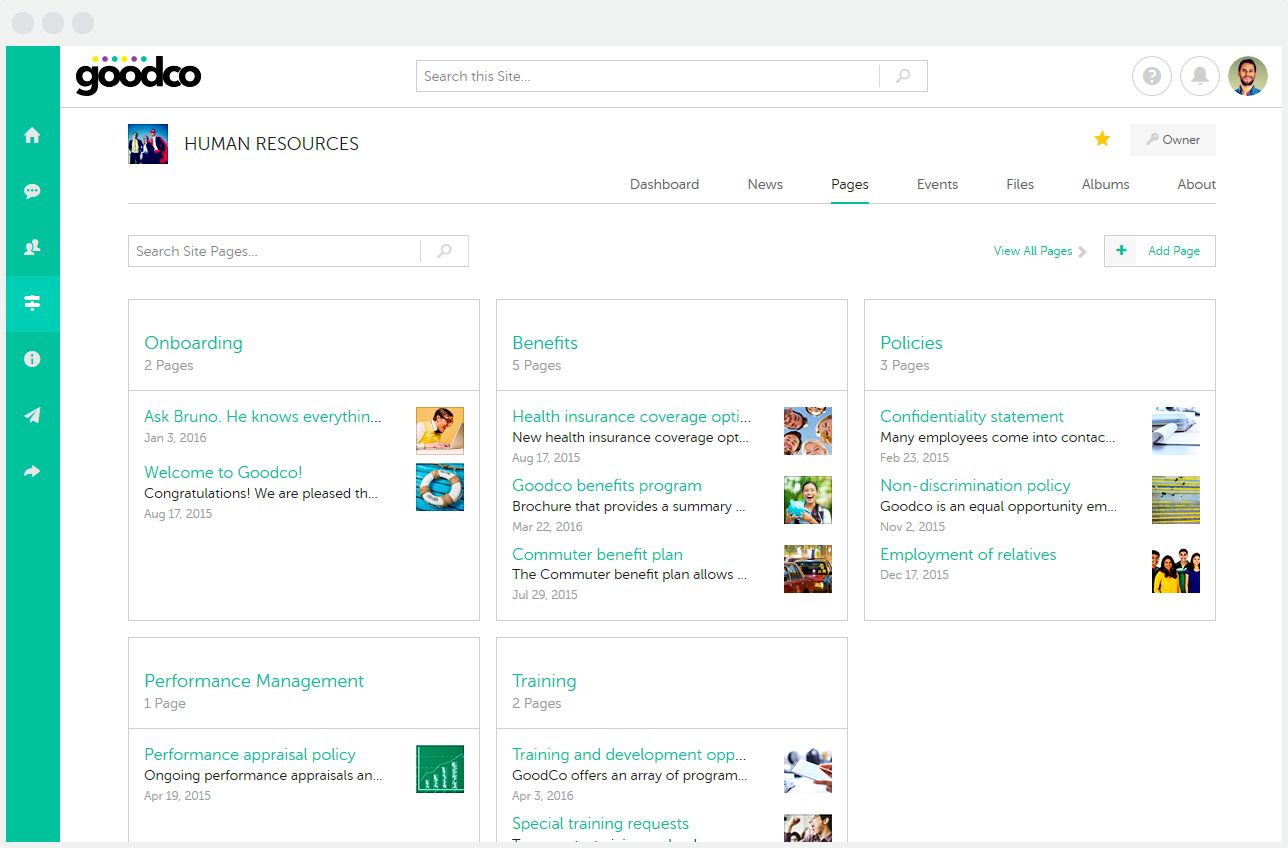
Task: Click the paper plane send icon
Action: click(x=33, y=414)
